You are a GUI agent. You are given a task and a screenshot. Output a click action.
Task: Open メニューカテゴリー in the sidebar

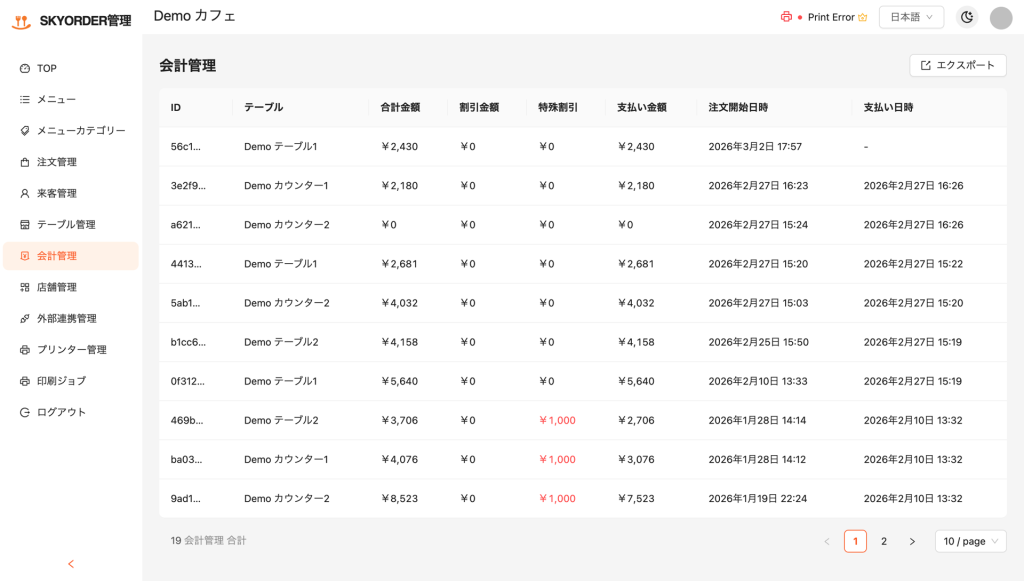(x=71, y=131)
